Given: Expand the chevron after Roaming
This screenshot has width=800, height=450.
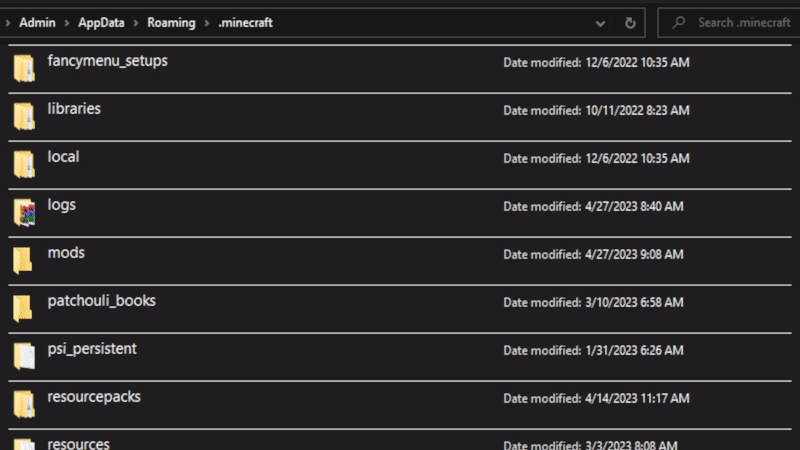Looking at the screenshot, I should pos(206,22).
